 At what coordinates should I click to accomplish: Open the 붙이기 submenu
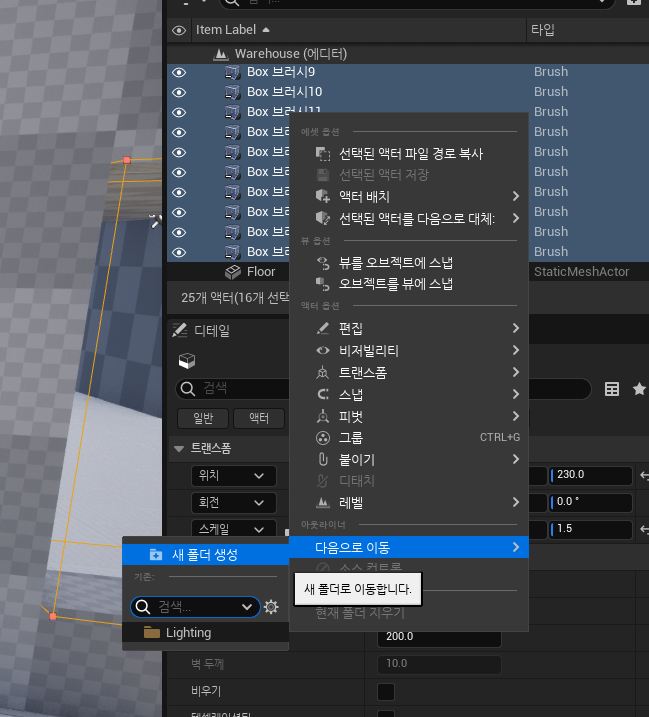coord(409,459)
